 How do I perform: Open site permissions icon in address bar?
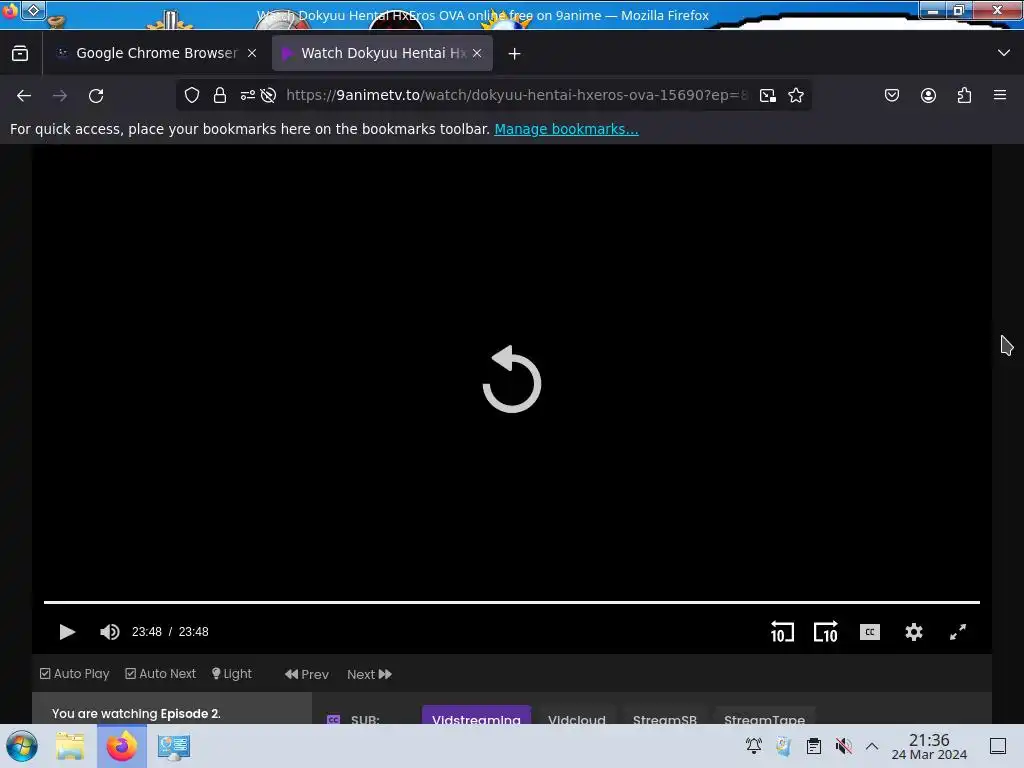(248, 95)
